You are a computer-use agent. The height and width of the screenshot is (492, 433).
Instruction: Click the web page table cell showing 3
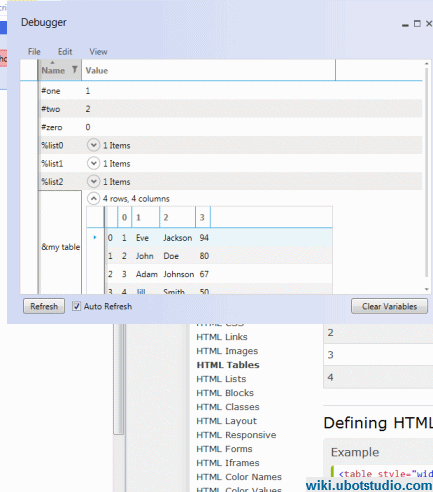pos(378,355)
